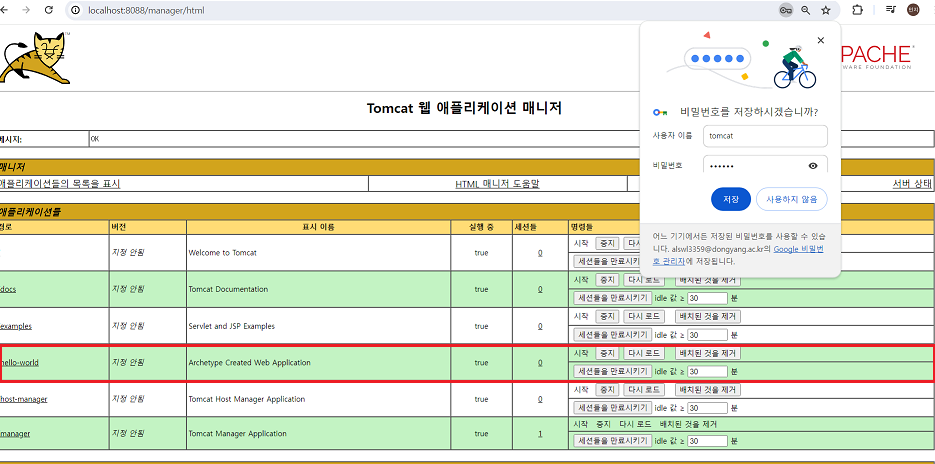Click the Tomcat cat logo
935x464 pixels.
pyautogui.click(x=36, y=58)
